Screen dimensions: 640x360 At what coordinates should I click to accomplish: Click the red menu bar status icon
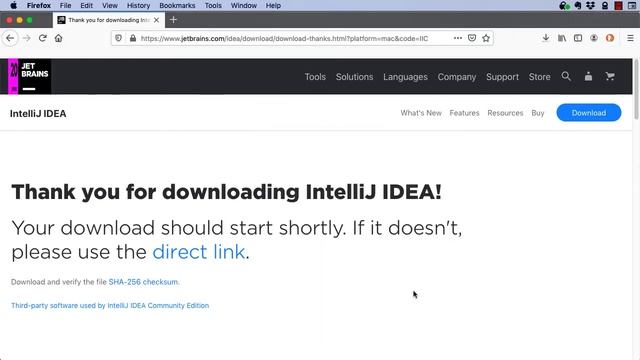coord(618,5)
